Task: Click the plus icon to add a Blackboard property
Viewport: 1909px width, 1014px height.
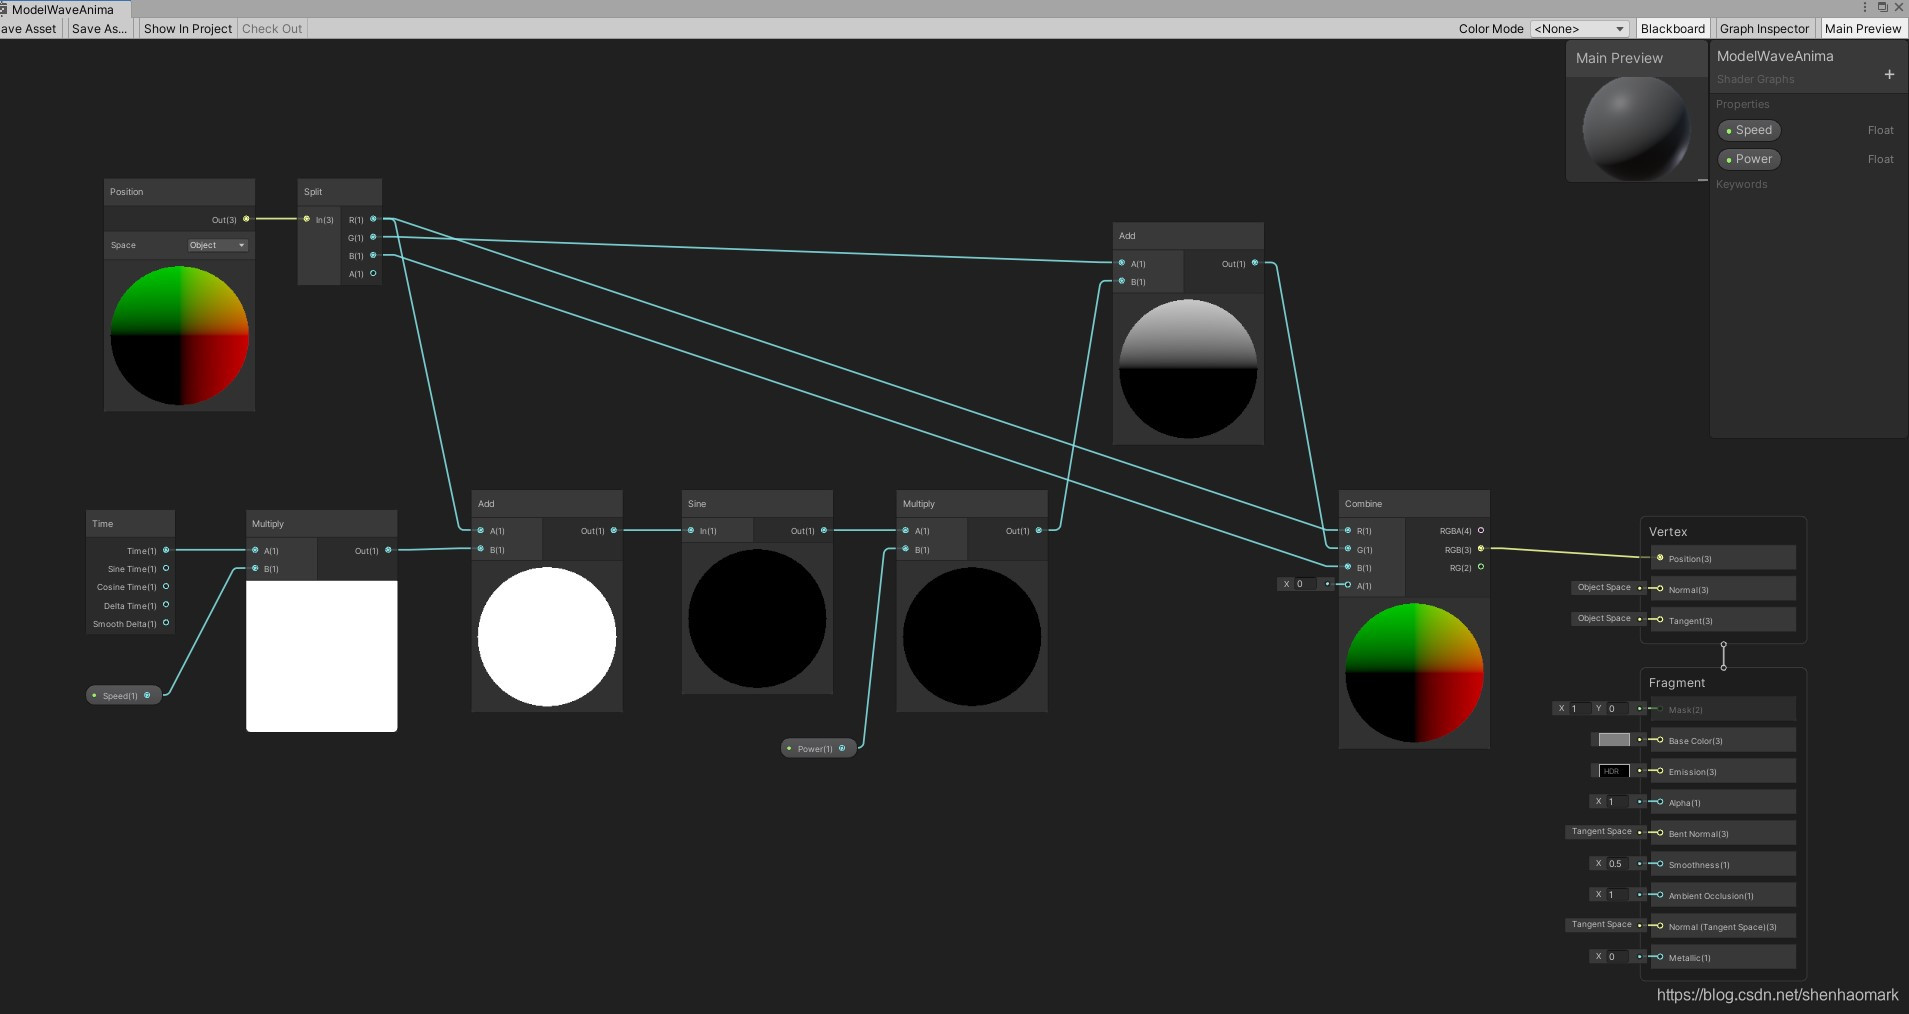Action: point(1889,74)
